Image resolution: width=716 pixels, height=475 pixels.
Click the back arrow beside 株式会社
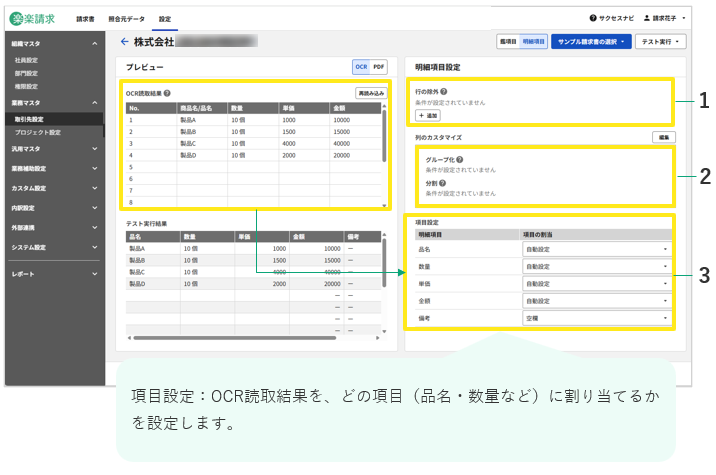(124, 42)
